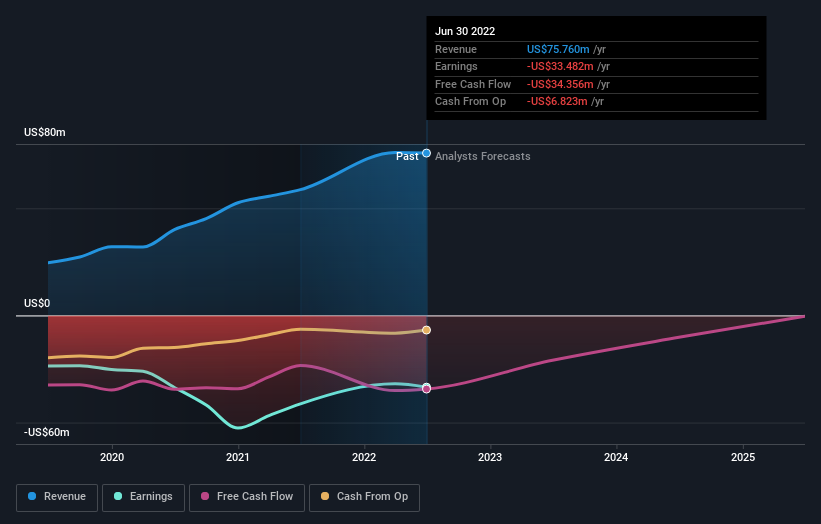Click the 2020 x-axis label
The height and width of the screenshot is (524, 821).
[112, 458]
